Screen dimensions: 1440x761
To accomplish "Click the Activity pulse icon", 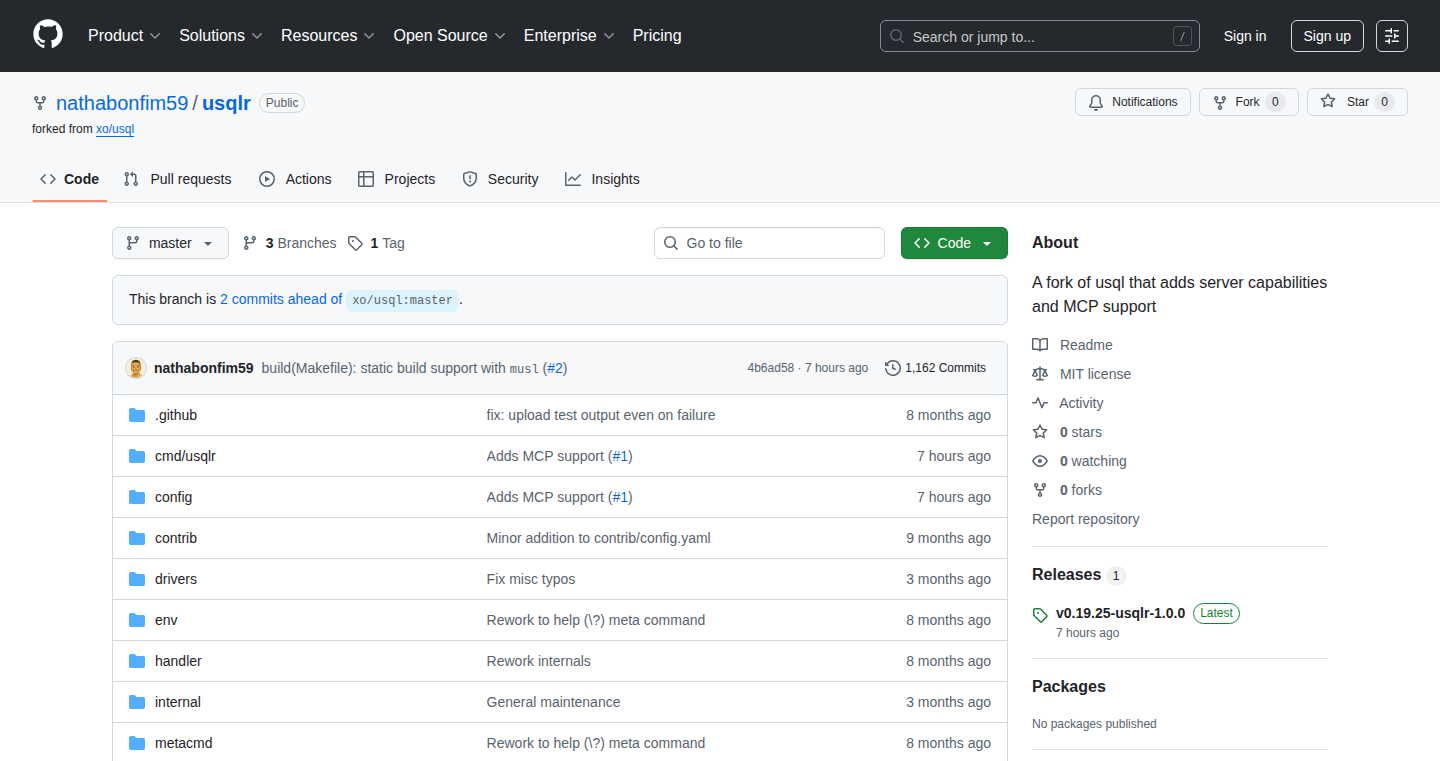I will [x=1040, y=403].
